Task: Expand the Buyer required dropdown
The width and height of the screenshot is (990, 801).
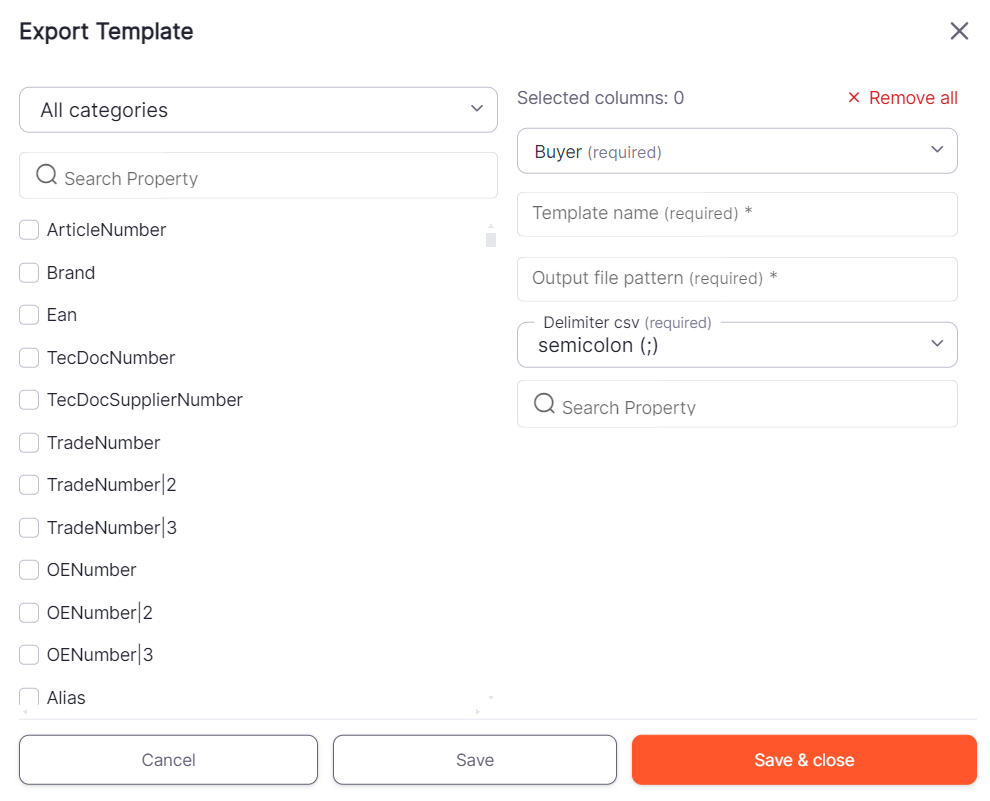Action: [737, 151]
